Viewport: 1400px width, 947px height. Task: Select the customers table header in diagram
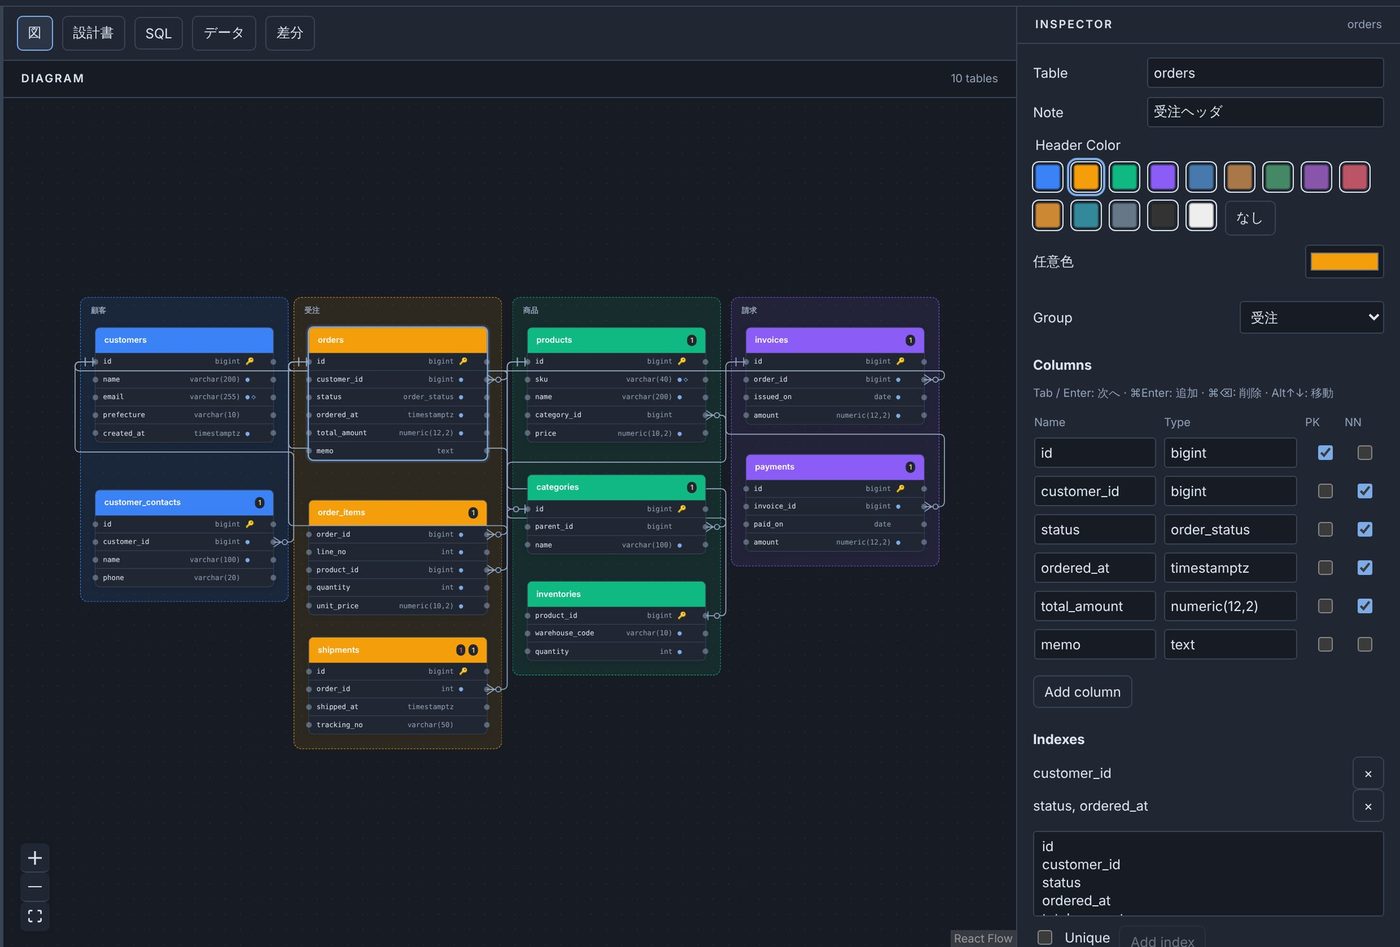(184, 340)
